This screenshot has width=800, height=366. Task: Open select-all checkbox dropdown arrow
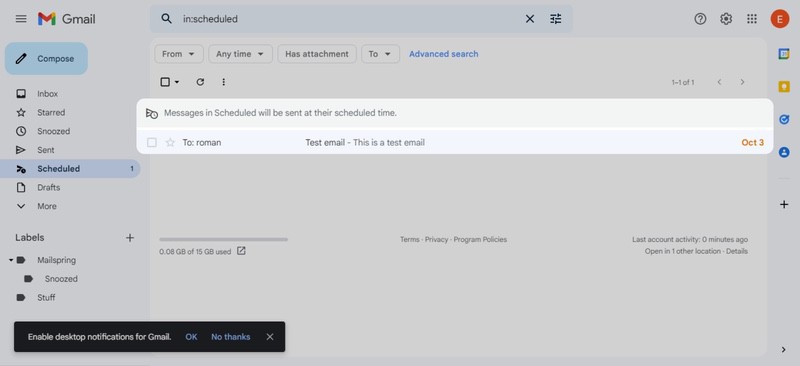[177, 82]
